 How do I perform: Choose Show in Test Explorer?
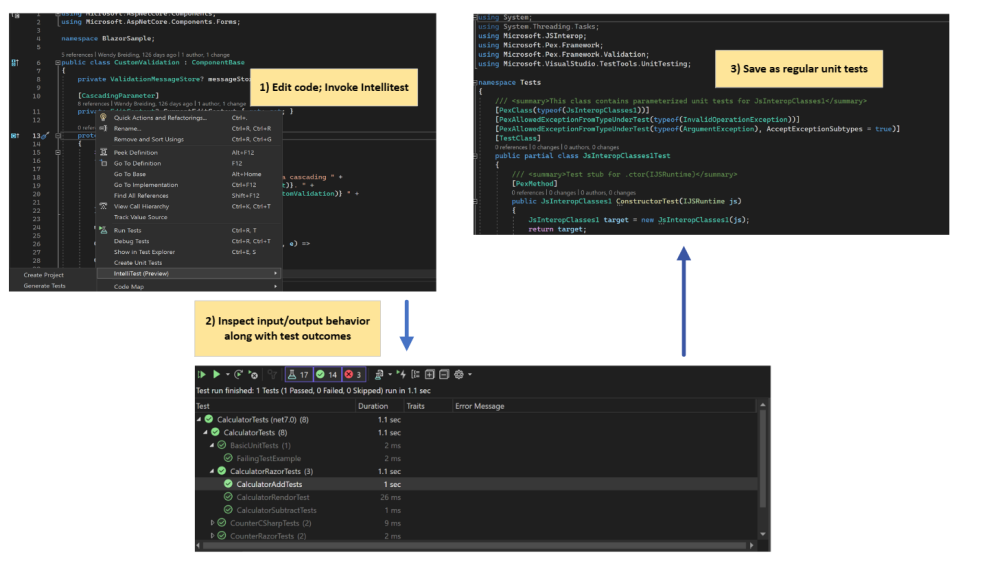188,252
